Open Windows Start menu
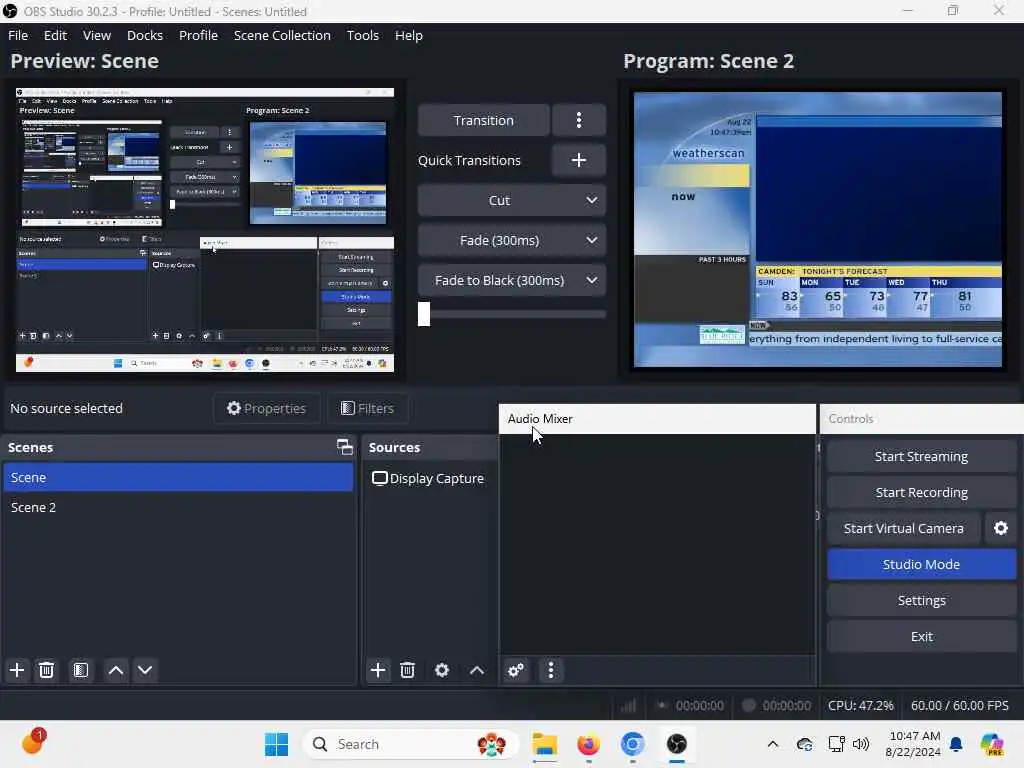This screenshot has width=1024, height=768. point(276,744)
